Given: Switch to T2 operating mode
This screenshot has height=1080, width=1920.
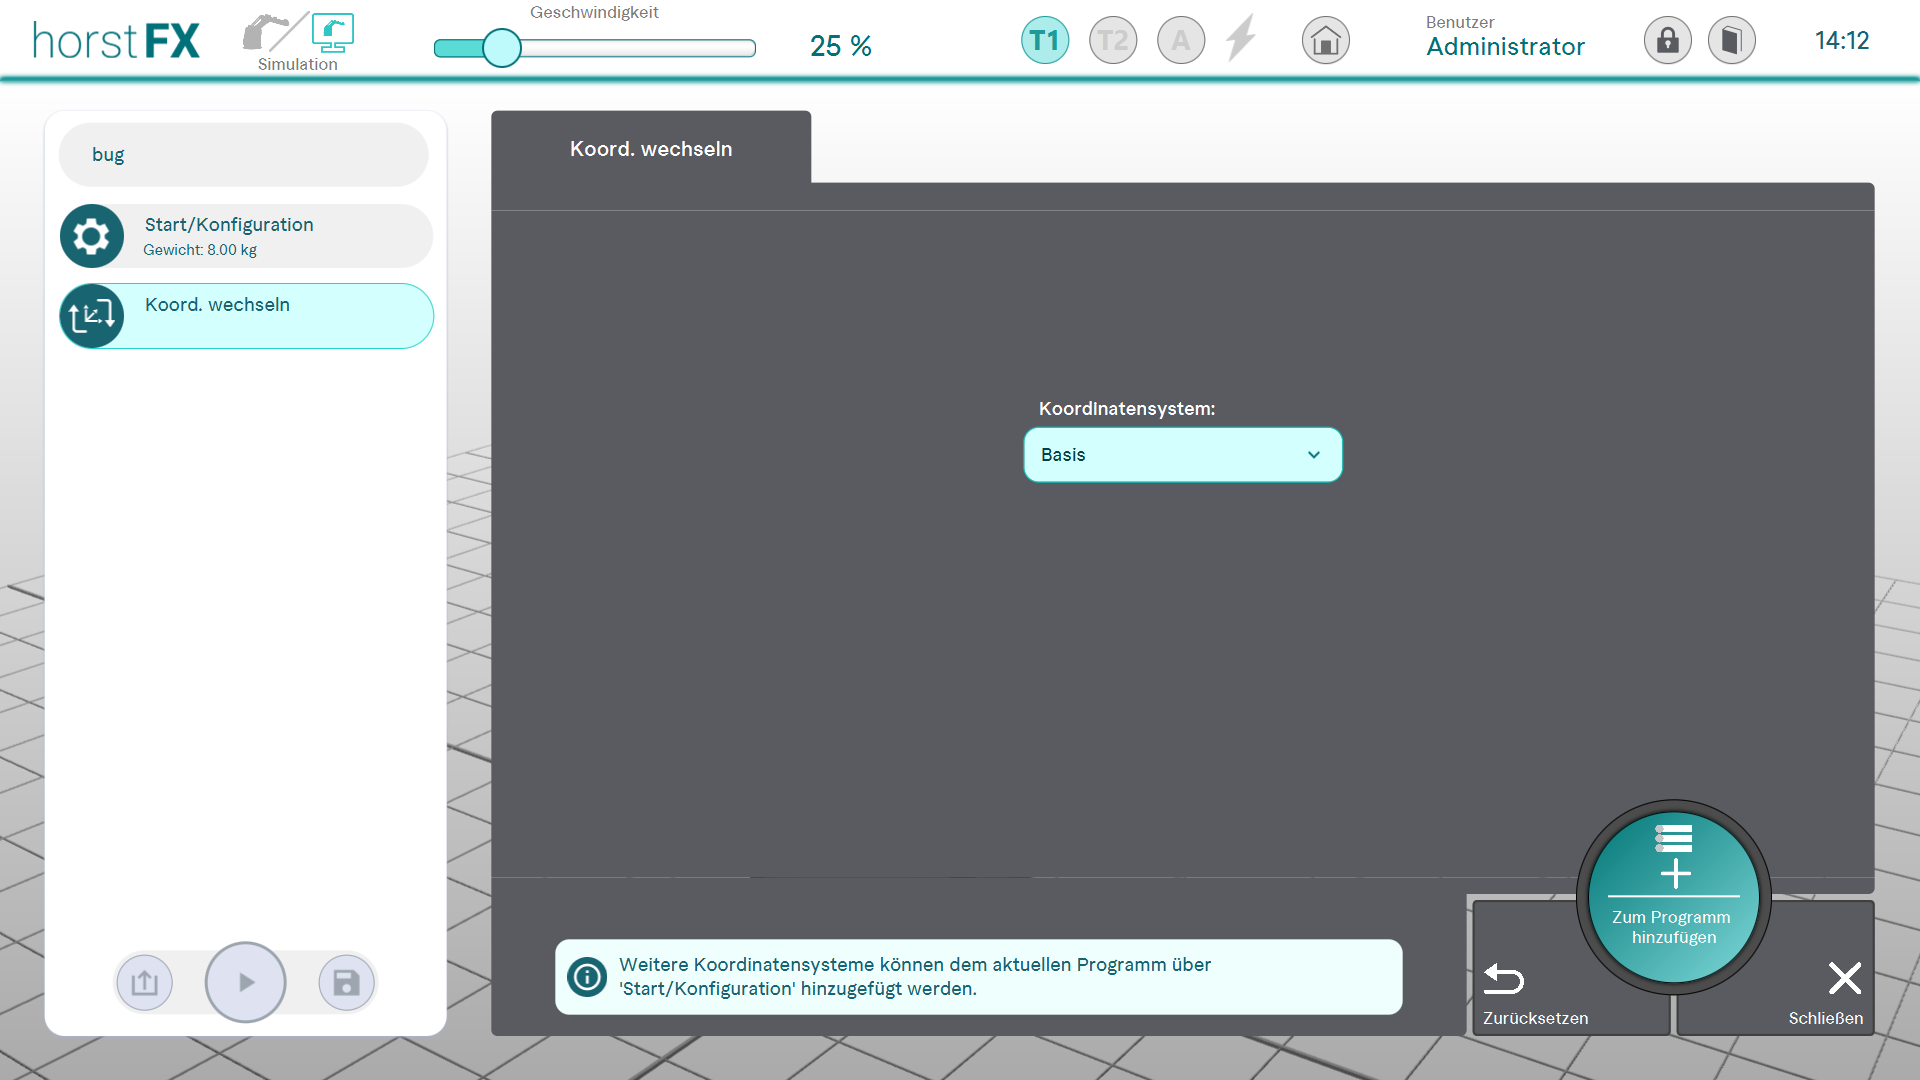Looking at the screenshot, I should (x=1113, y=41).
